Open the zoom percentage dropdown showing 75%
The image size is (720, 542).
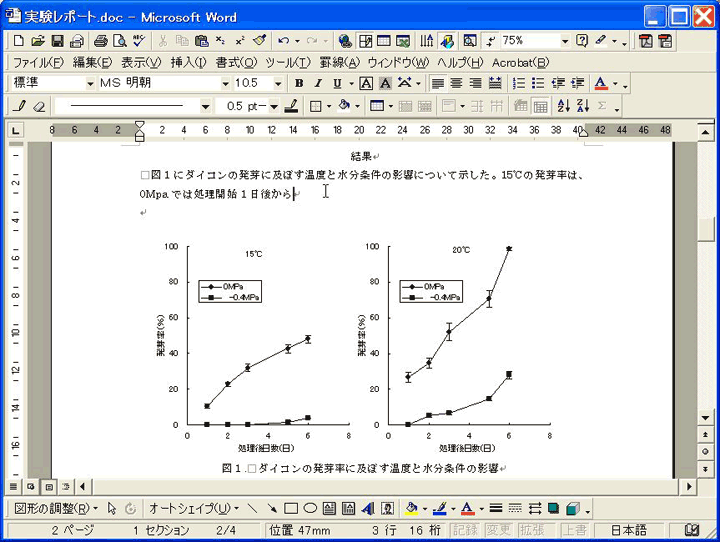tap(565, 41)
